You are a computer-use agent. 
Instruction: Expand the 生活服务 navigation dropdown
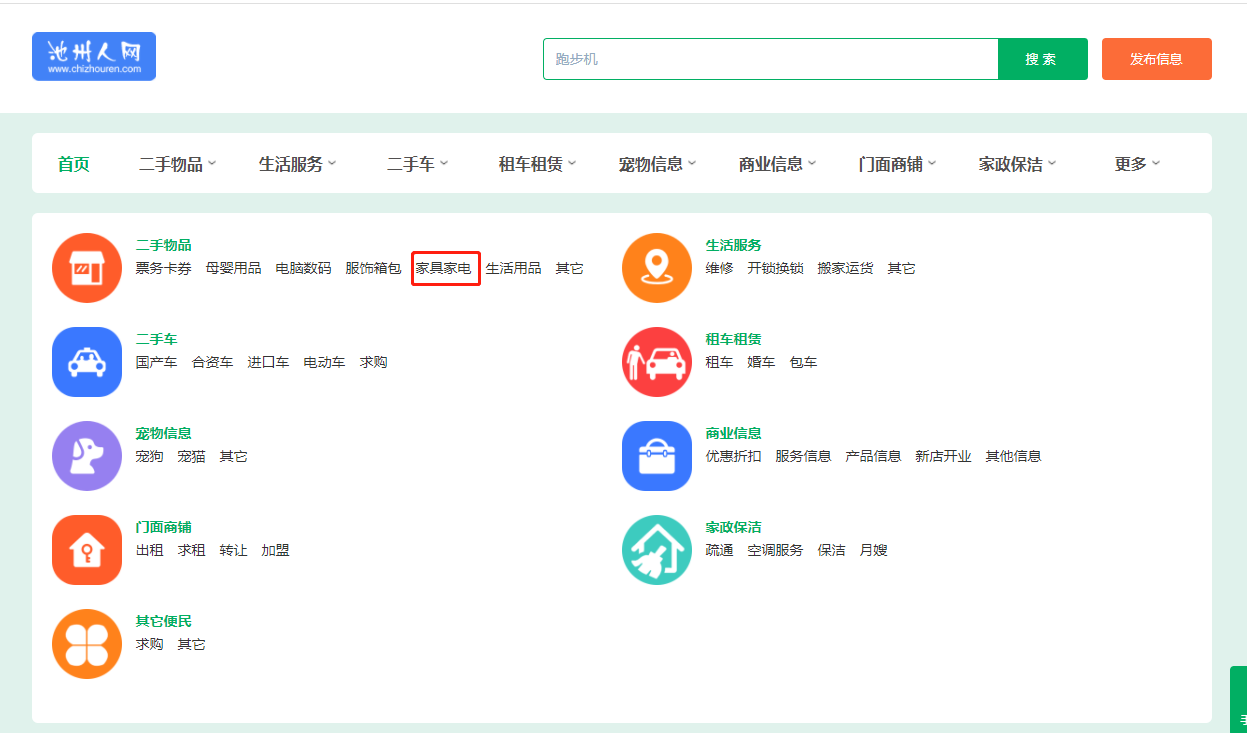(297, 164)
